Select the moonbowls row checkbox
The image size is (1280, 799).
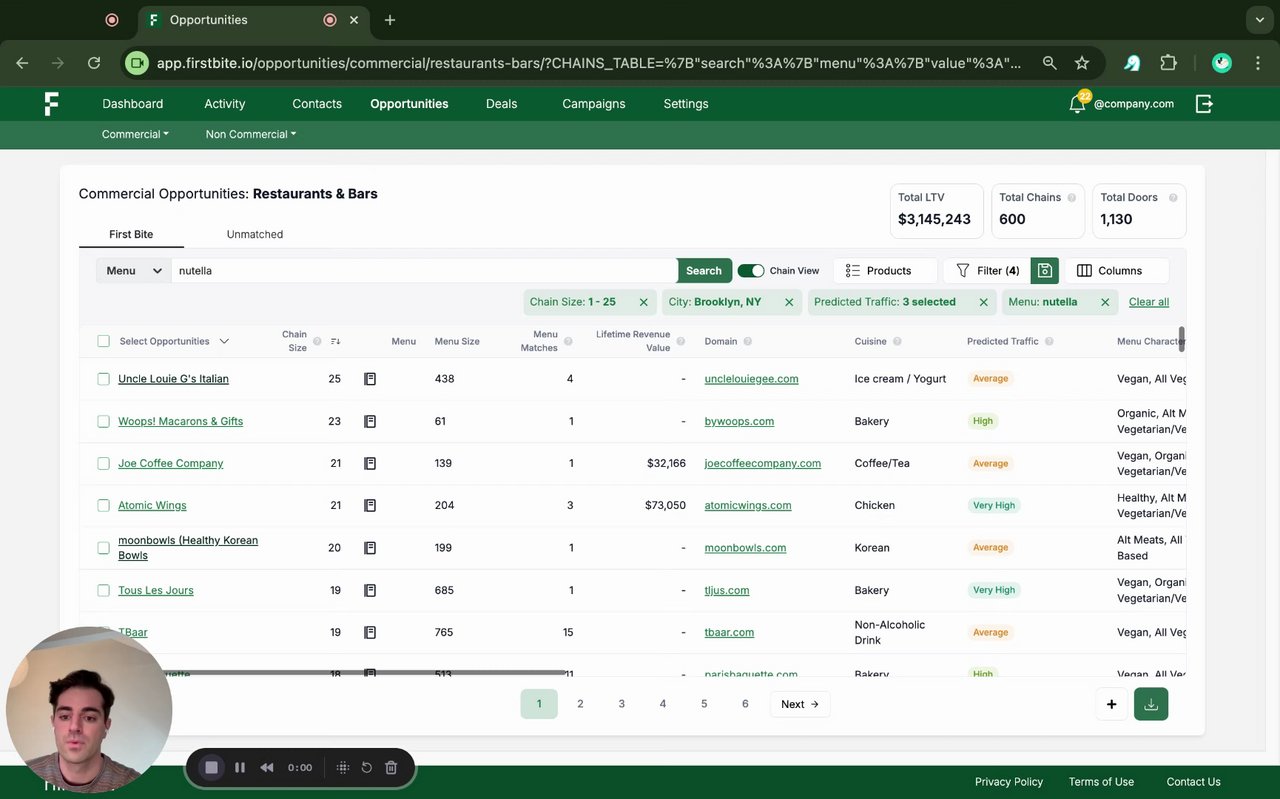103,548
